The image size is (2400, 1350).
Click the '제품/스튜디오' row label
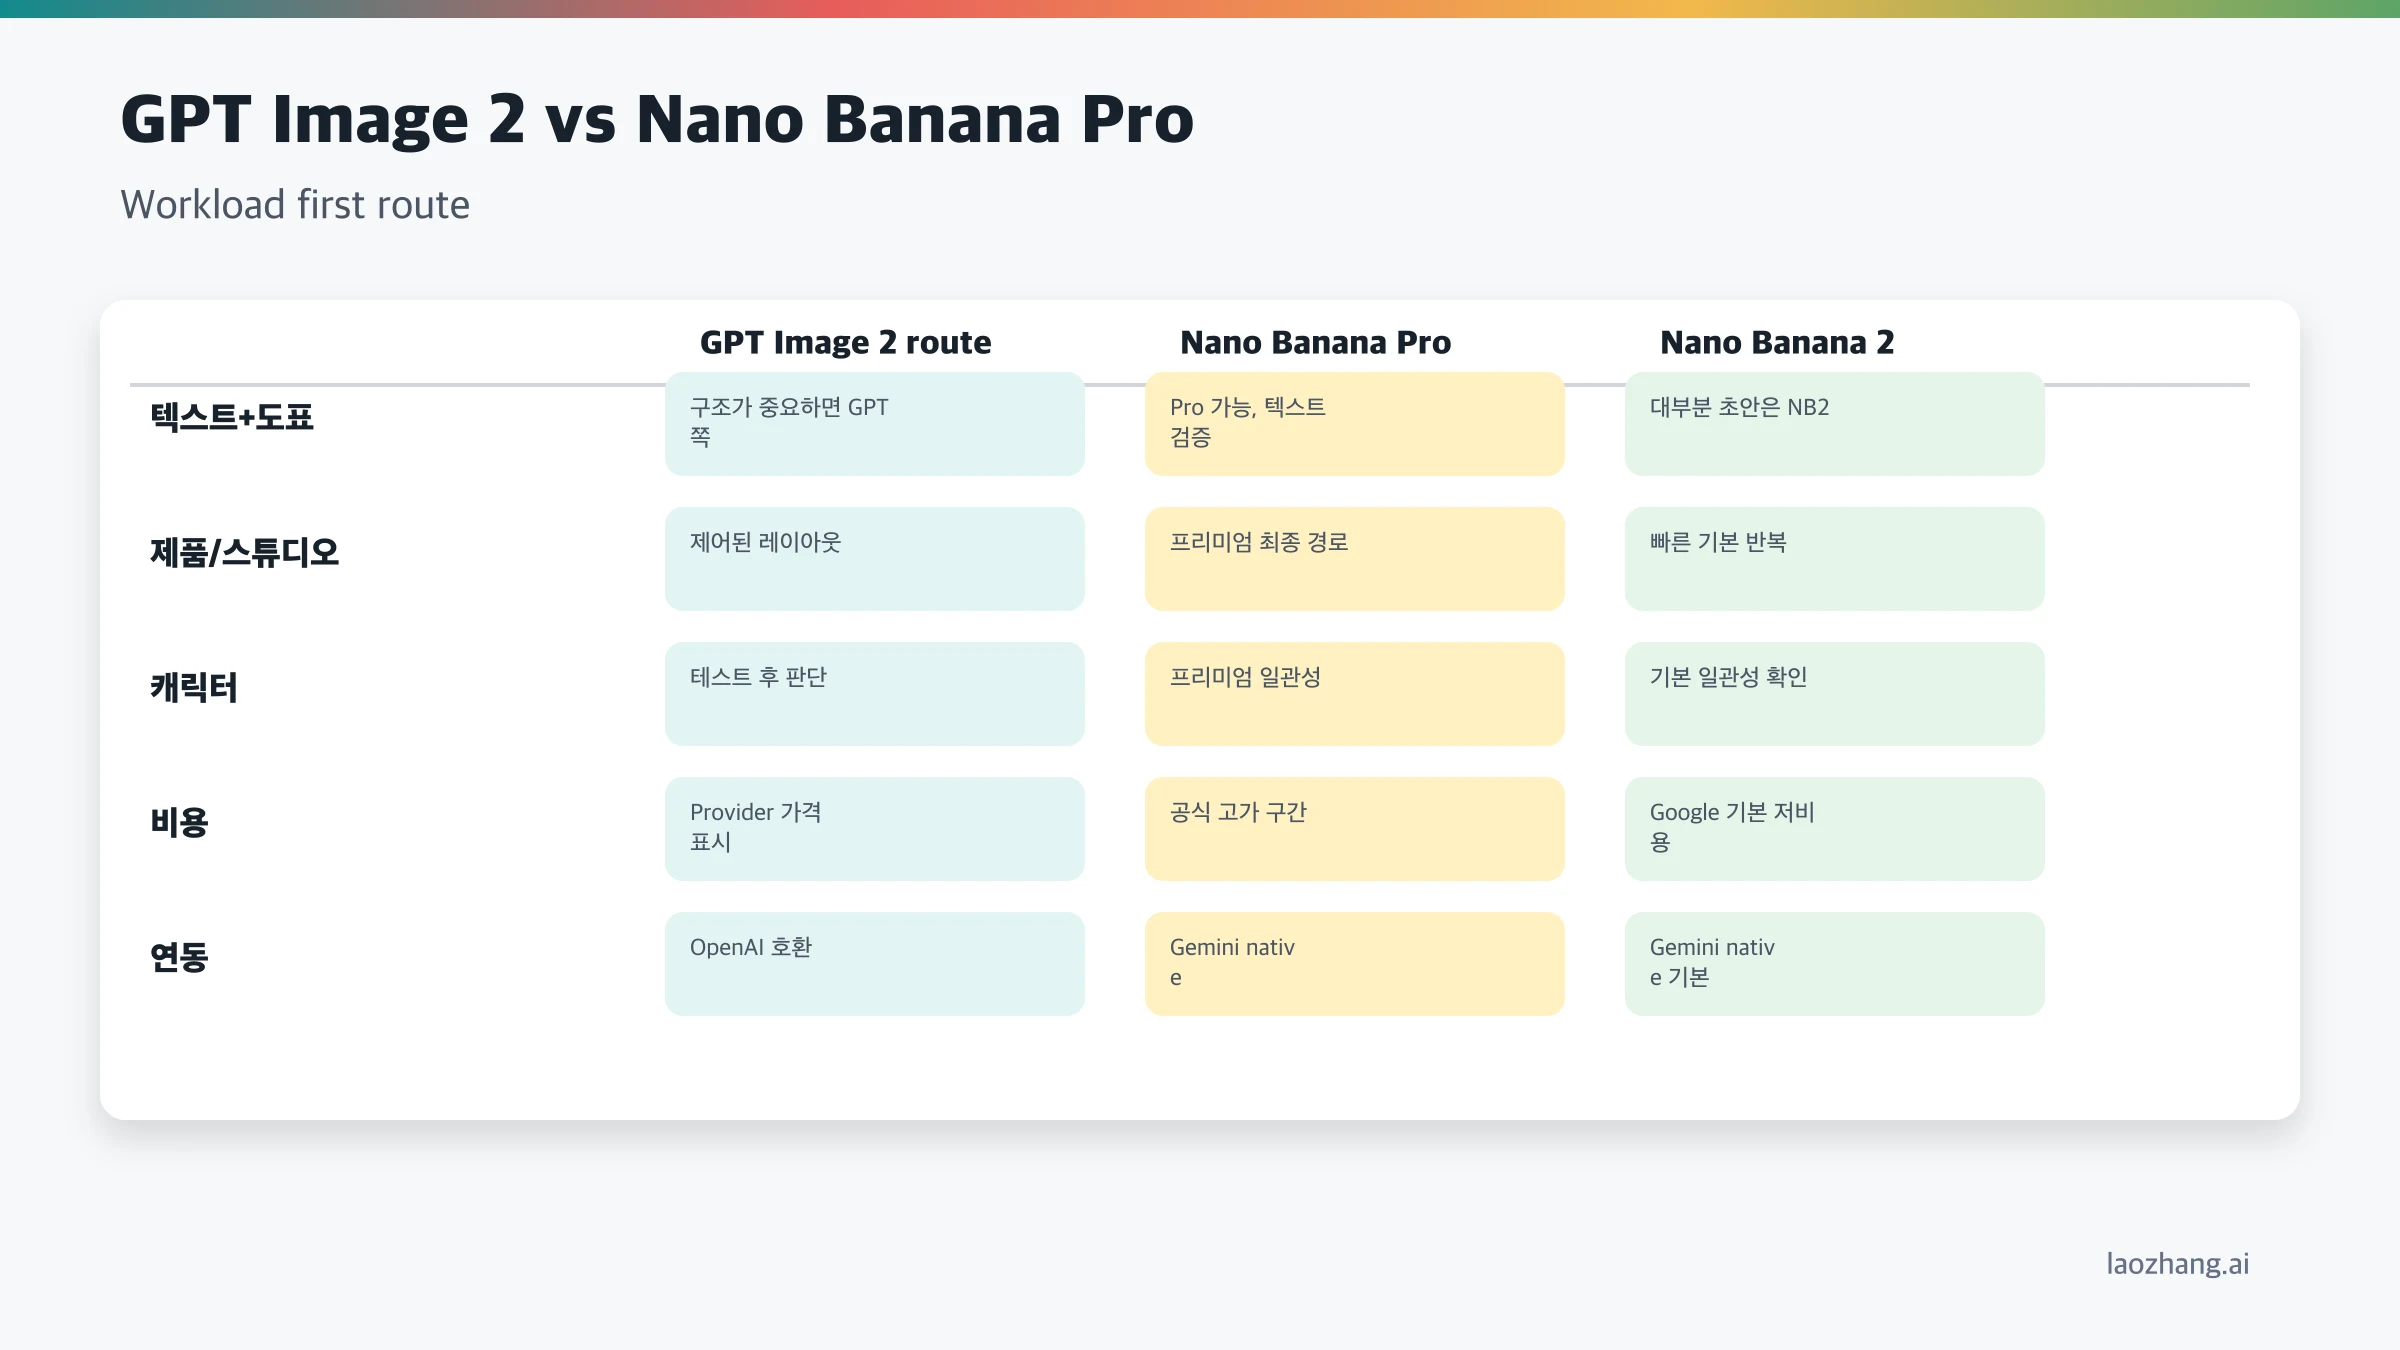tap(245, 552)
